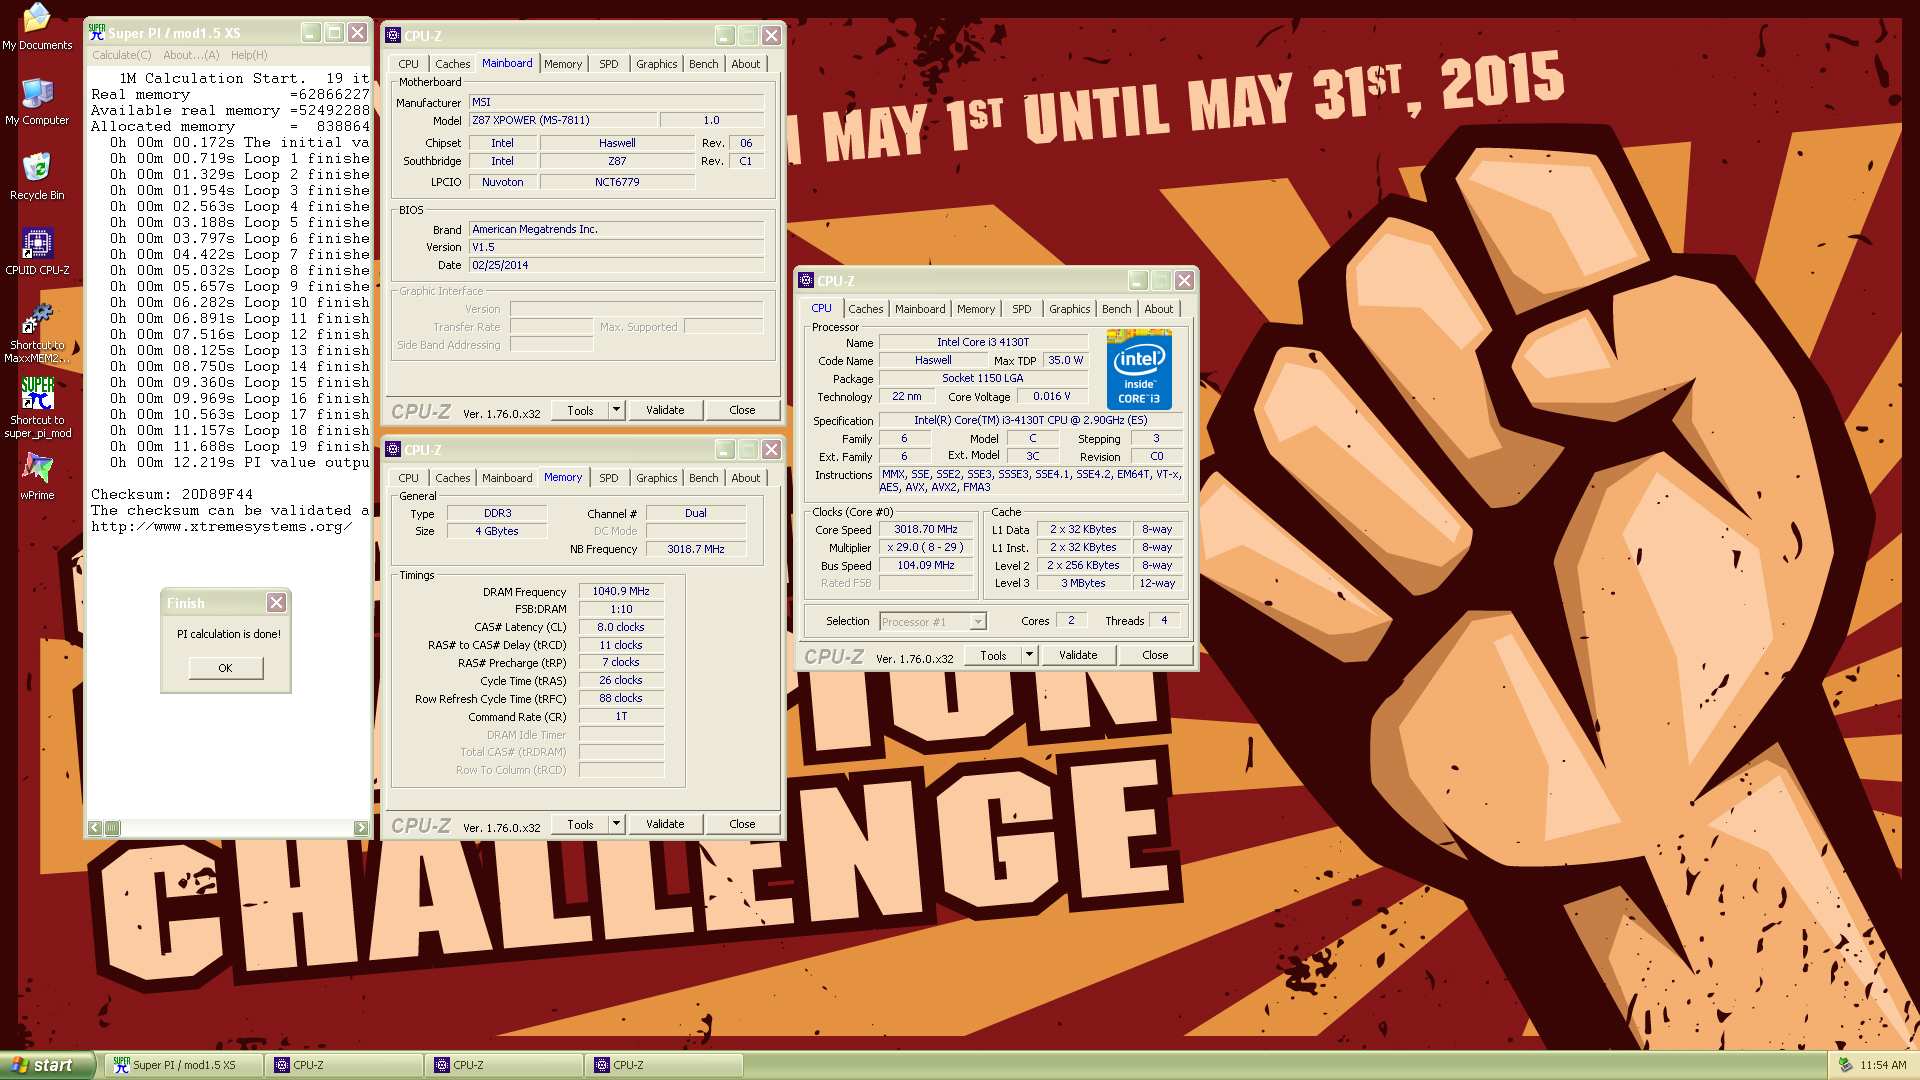The height and width of the screenshot is (1080, 1920).
Task: Click the Memory CPU-Z window title icon
Action: click(394, 449)
